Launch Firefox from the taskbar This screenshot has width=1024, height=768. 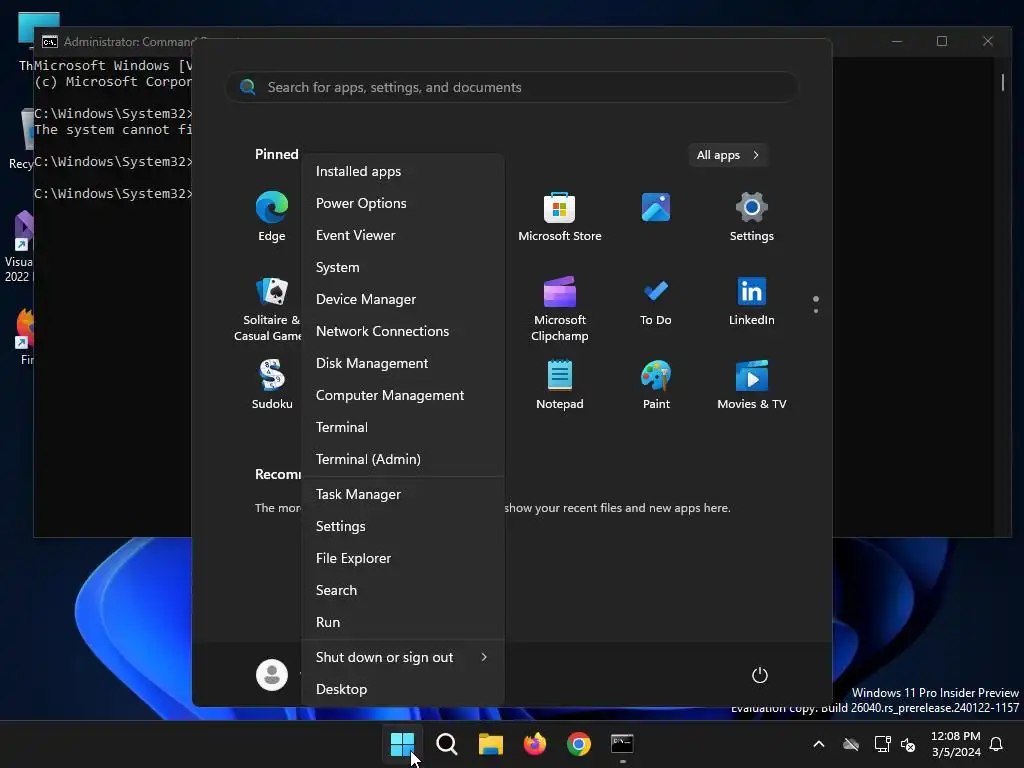tap(535, 744)
